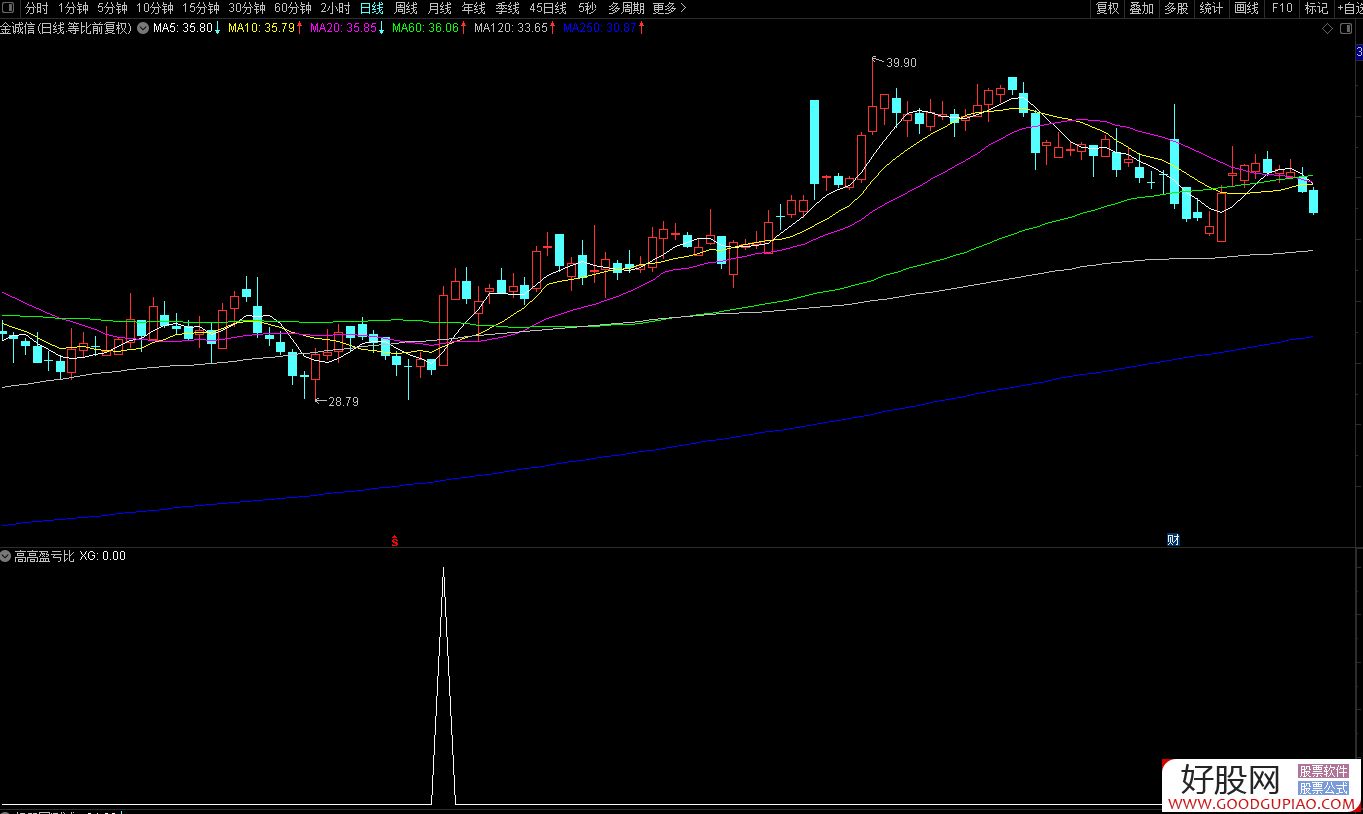The height and width of the screenshot is (814, 1363).
Task: Click the 叠加 overlay button
Action: click(x=1141, y=8)
